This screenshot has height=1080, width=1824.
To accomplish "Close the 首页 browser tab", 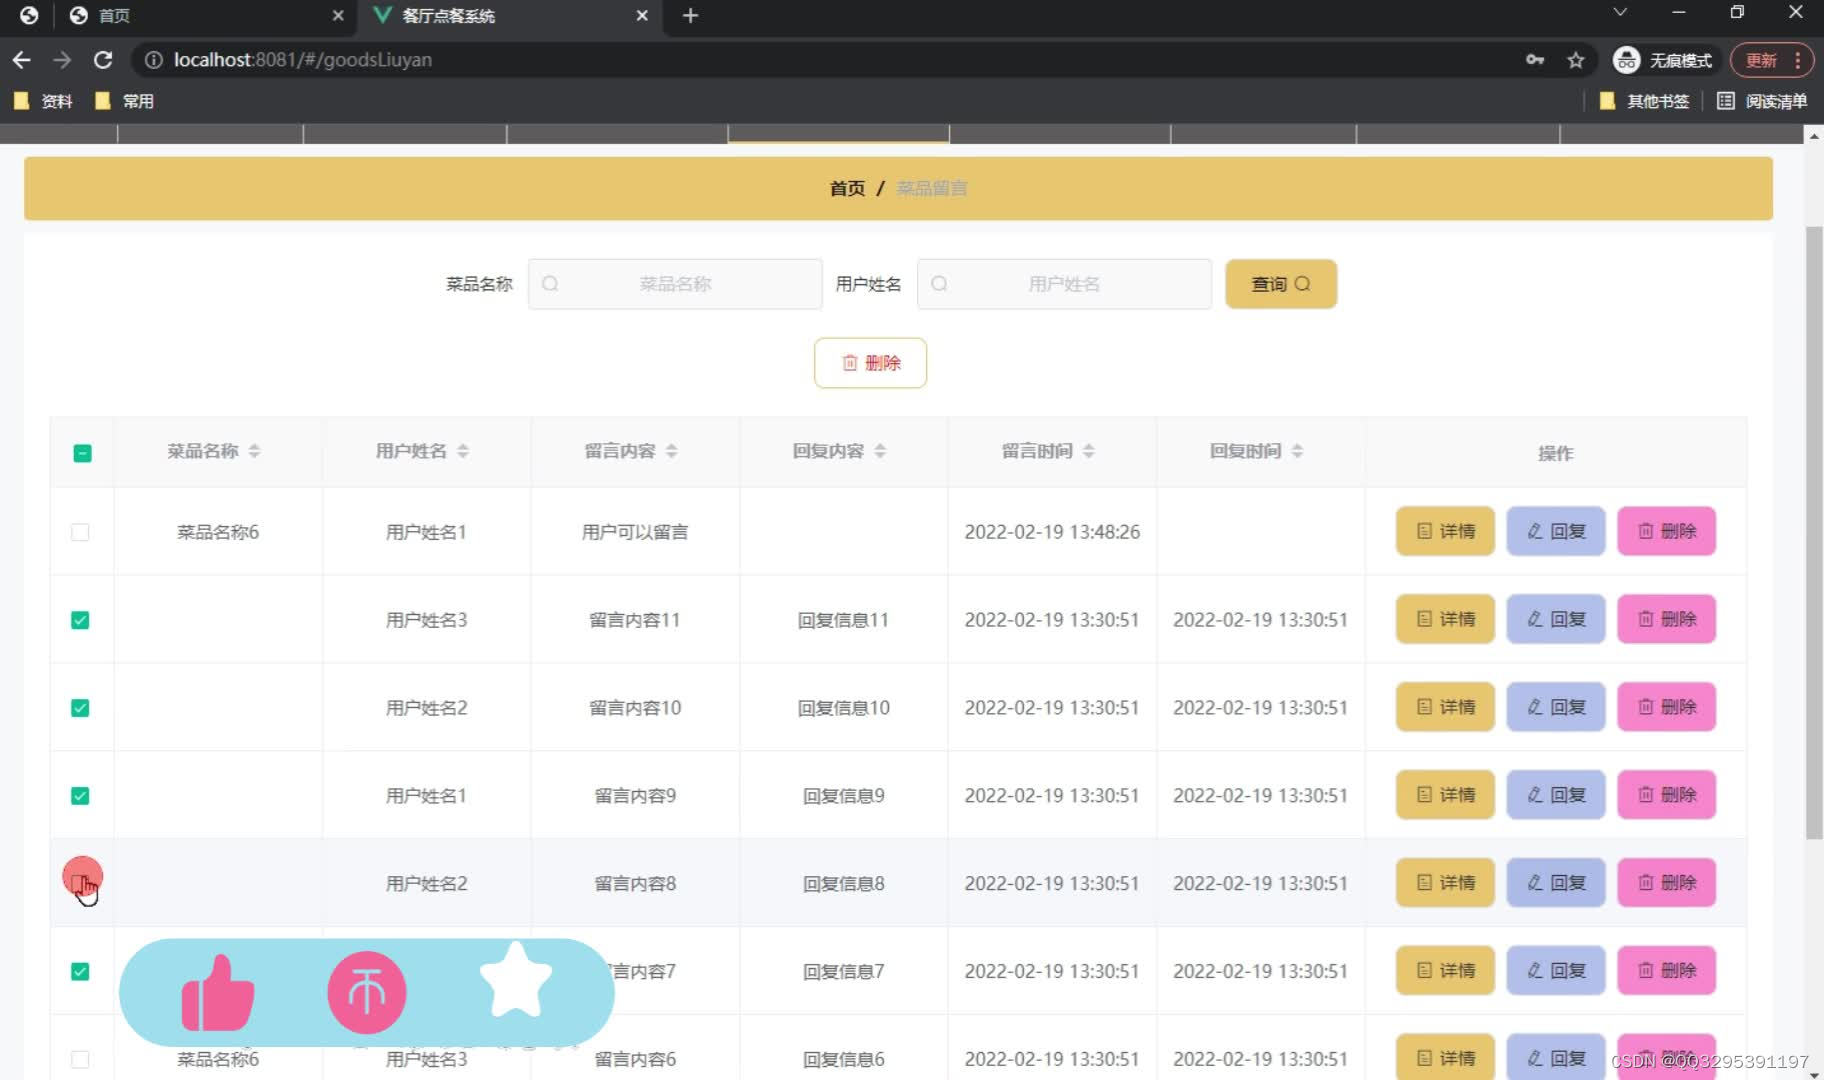I will (338, 16).
